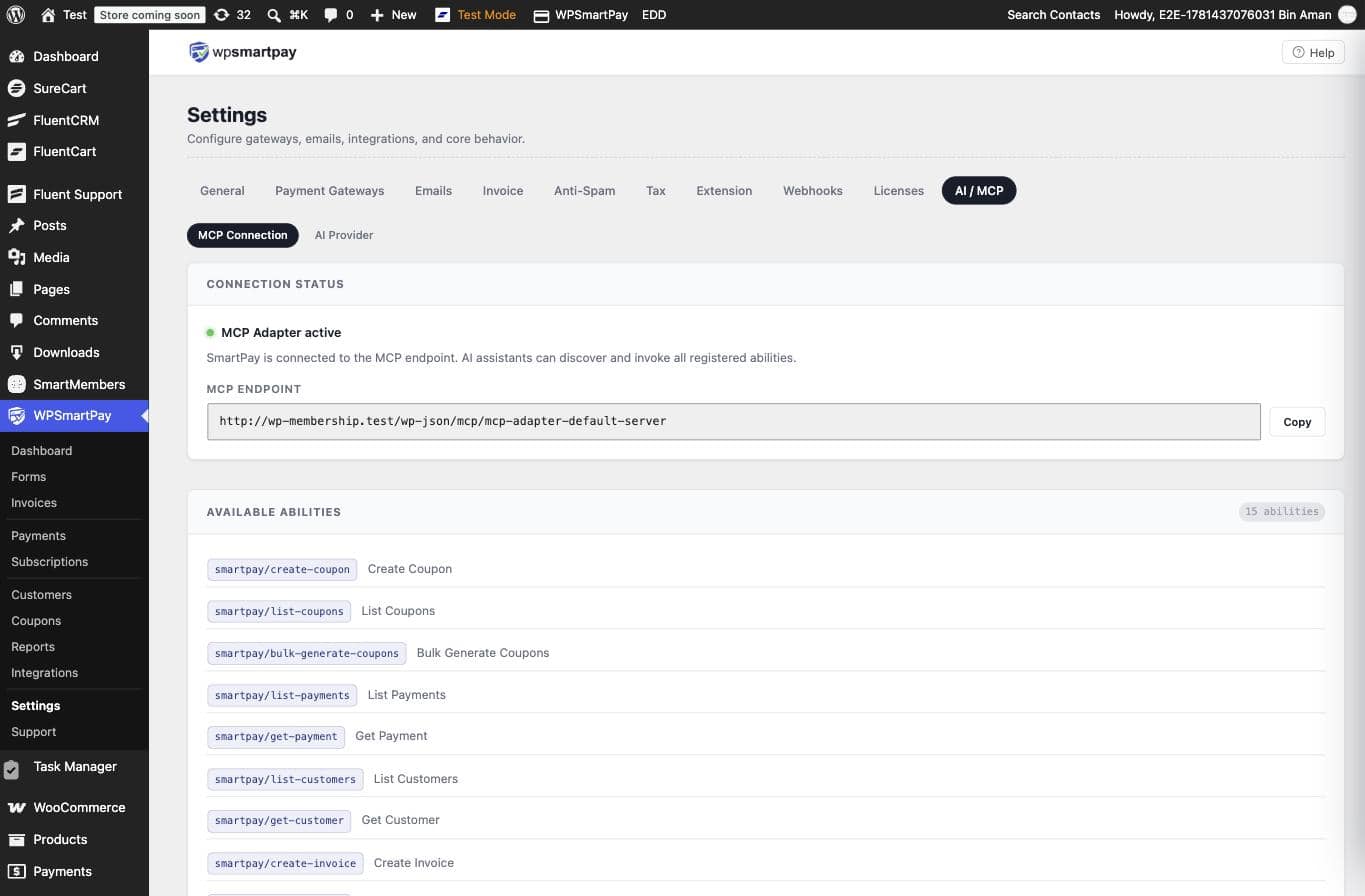The image size is (1365, 896).
Task: Switch to the Tax tab
Action: tap(656, 190)
